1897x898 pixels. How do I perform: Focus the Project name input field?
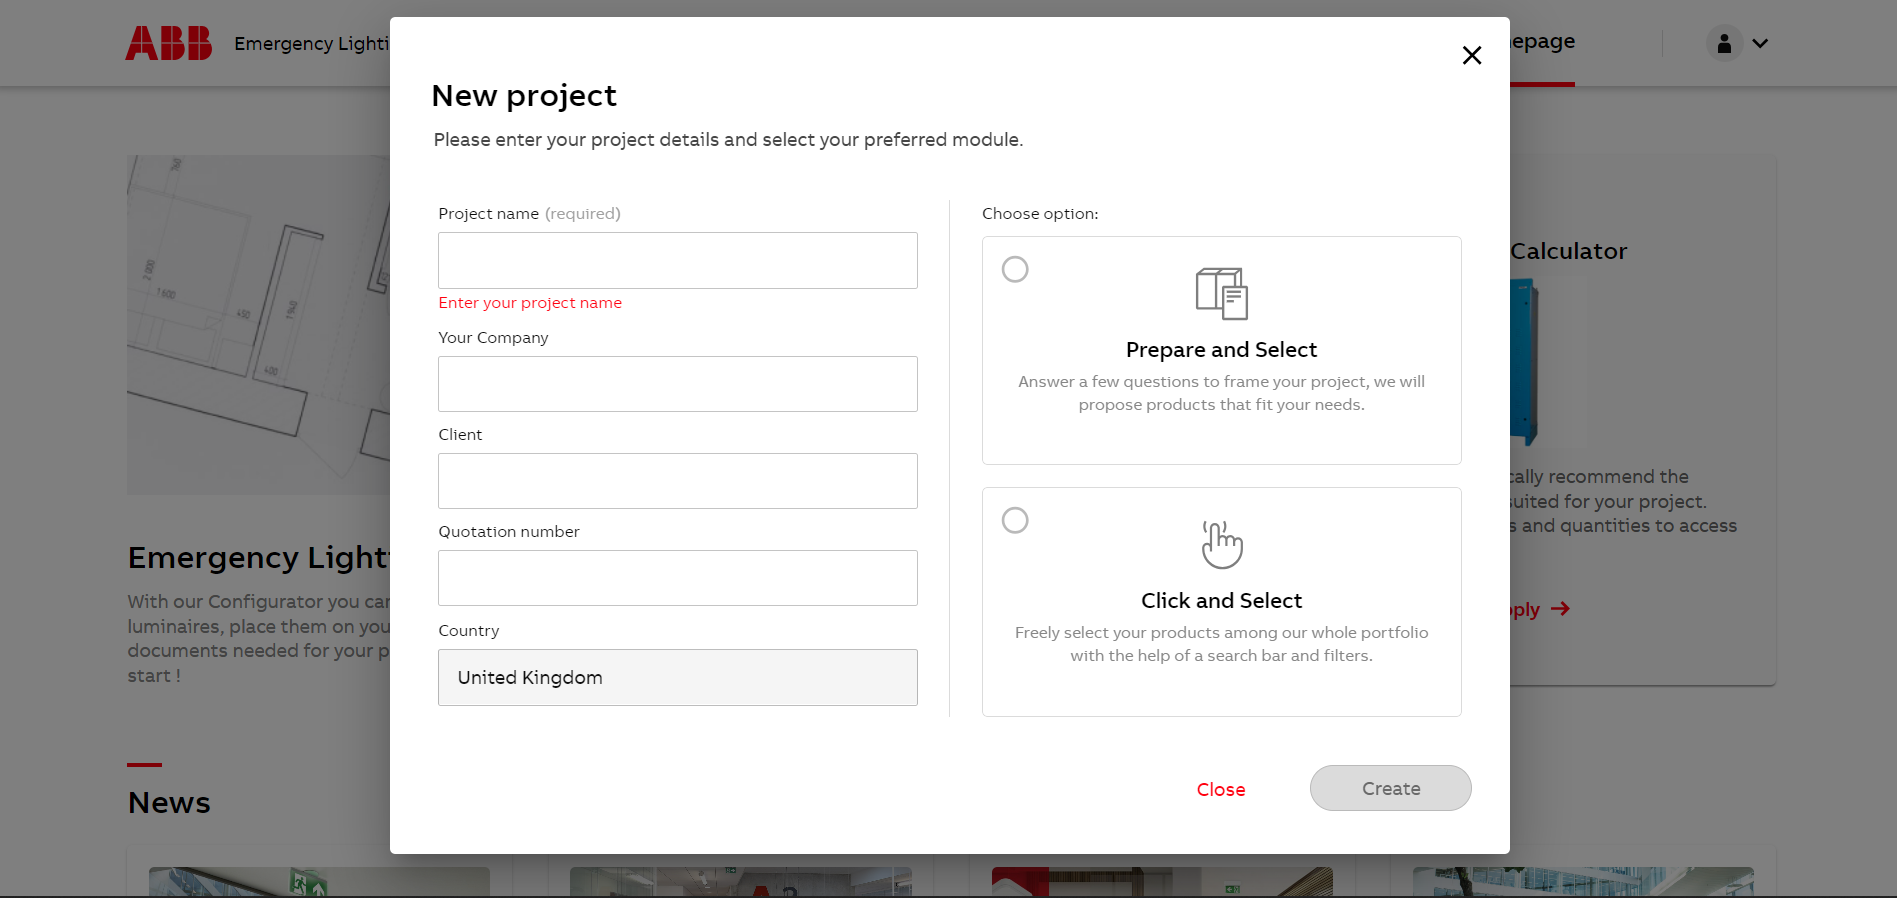(677, 260)
